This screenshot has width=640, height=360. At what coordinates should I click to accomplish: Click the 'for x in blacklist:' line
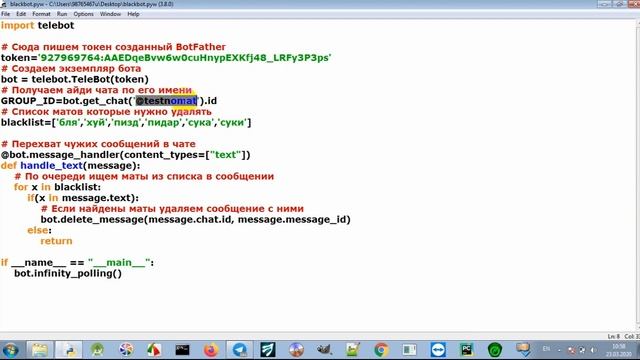[57, 187]
